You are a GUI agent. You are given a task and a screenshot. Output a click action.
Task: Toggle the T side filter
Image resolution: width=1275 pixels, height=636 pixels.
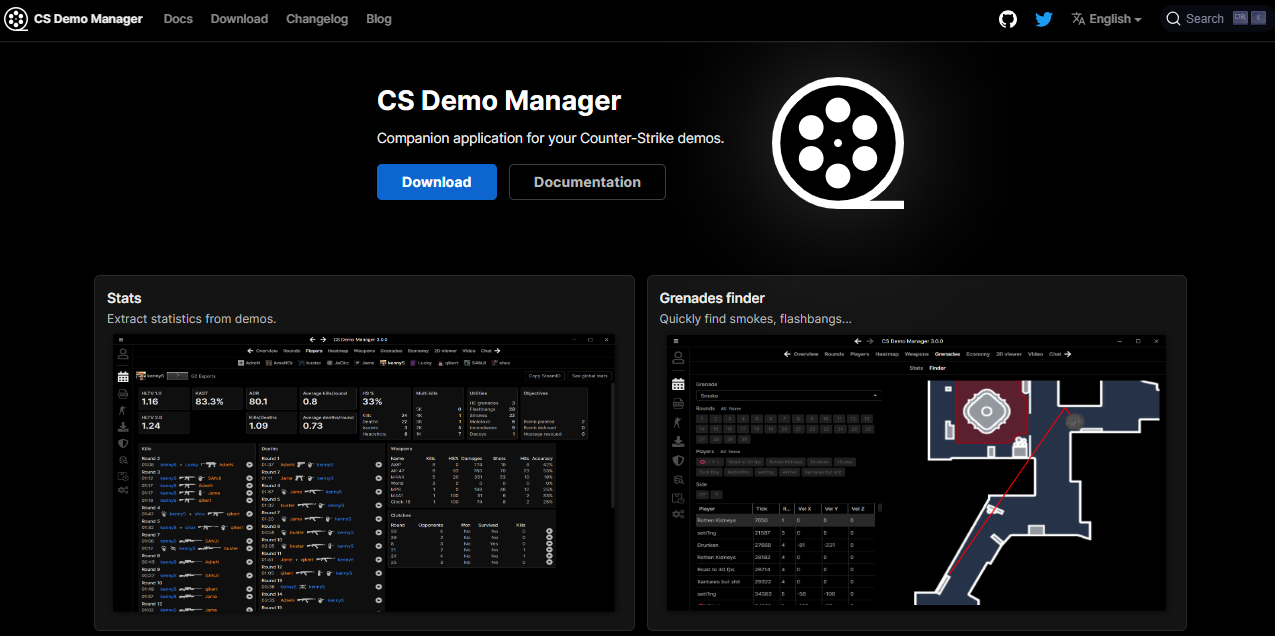(x=716, y=495)
